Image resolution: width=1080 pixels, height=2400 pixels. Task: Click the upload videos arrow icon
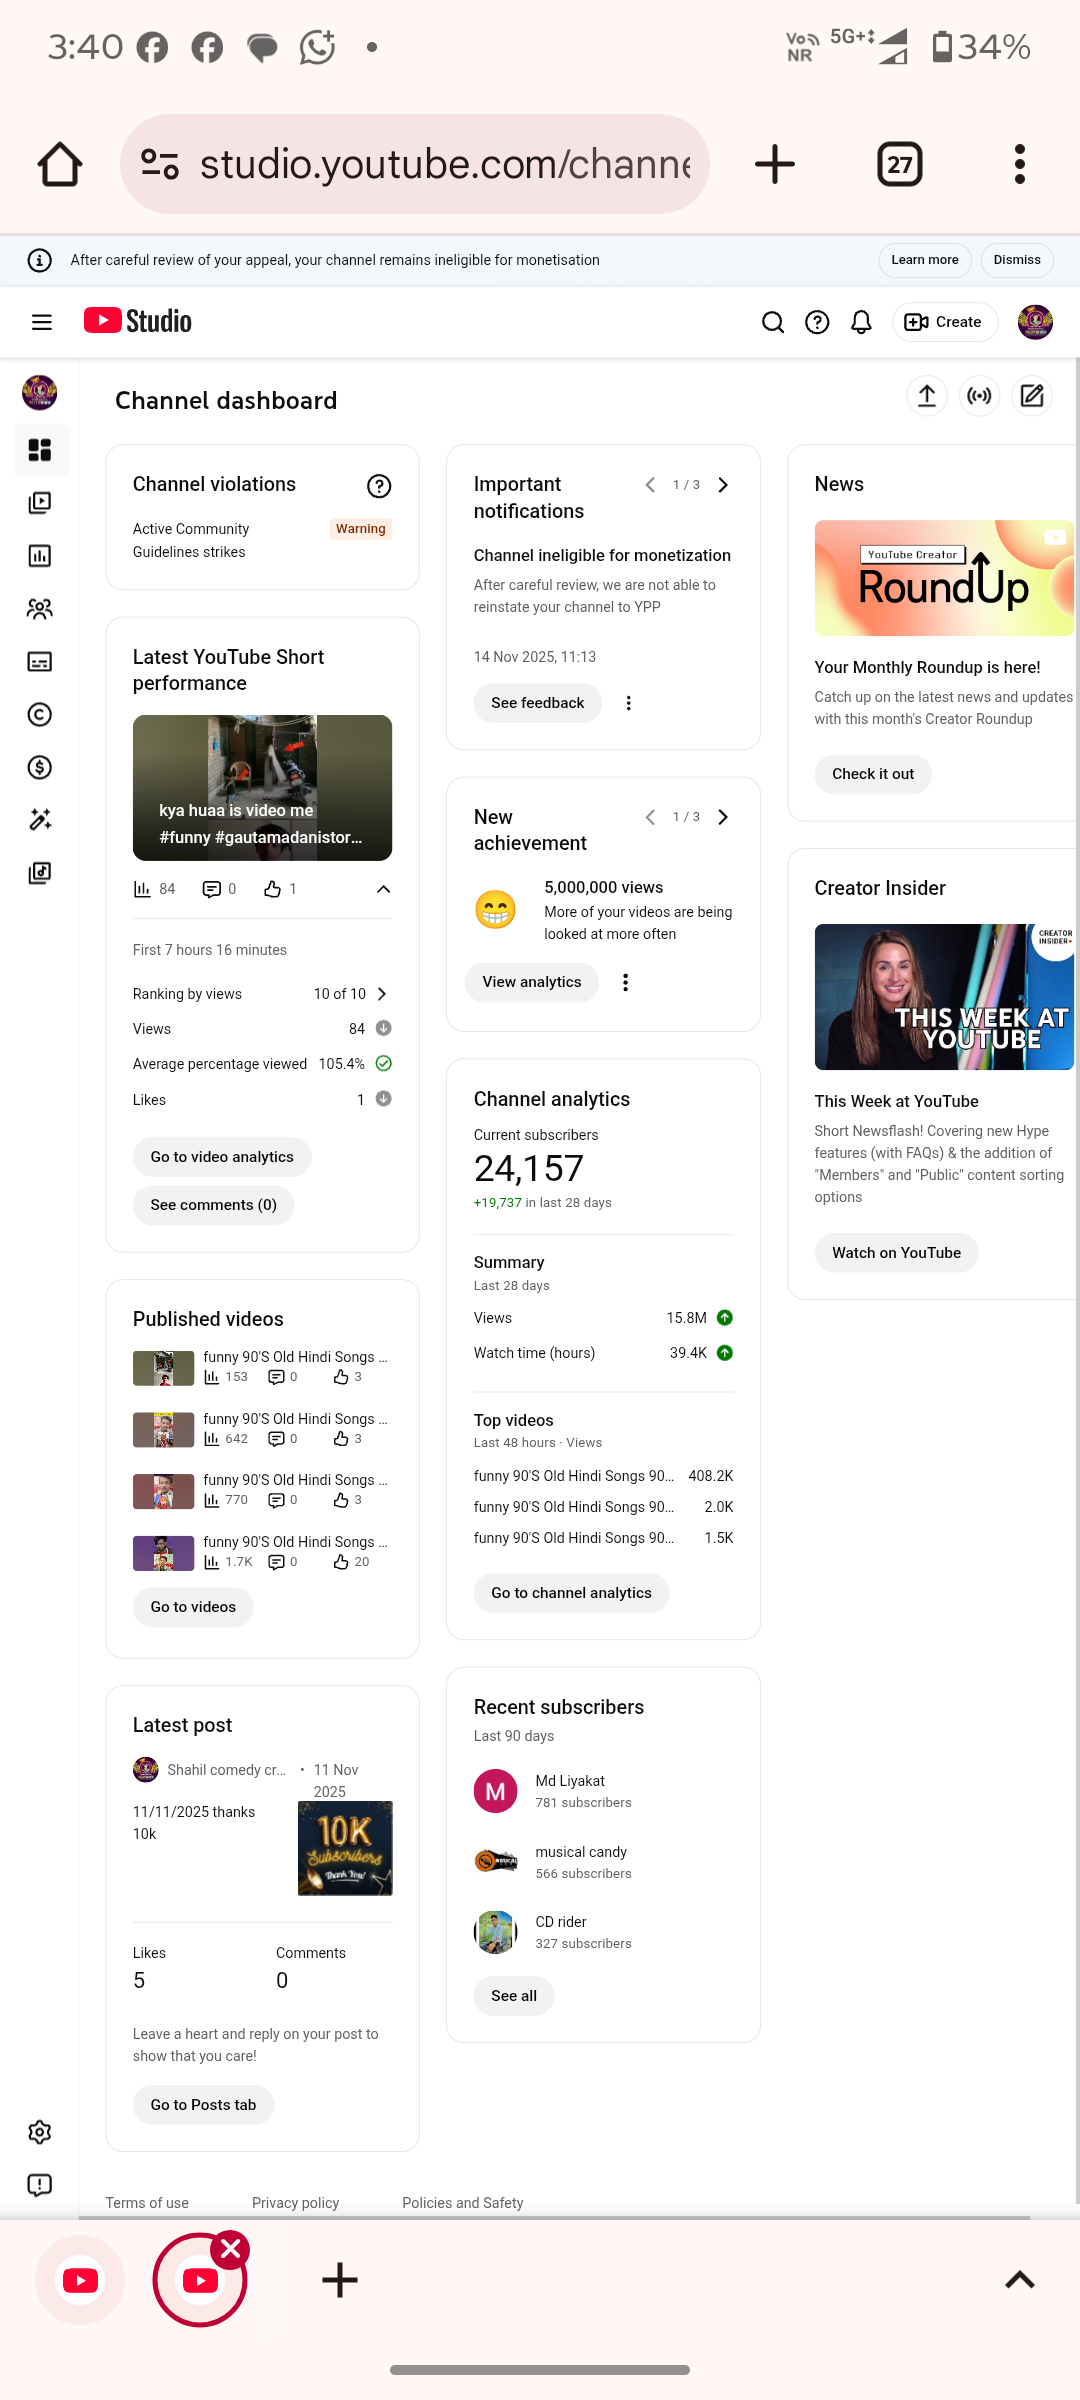[927, 396]
